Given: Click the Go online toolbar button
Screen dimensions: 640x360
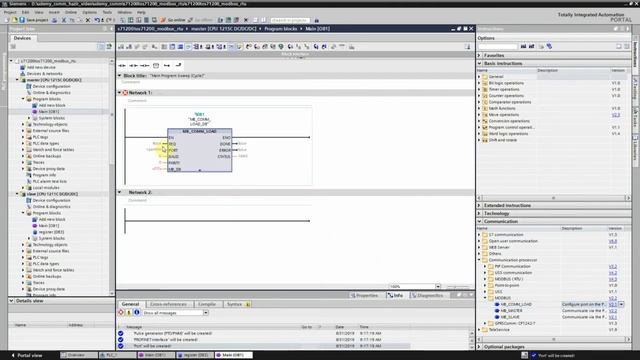Looking at the screenshot, I should 173,20.
